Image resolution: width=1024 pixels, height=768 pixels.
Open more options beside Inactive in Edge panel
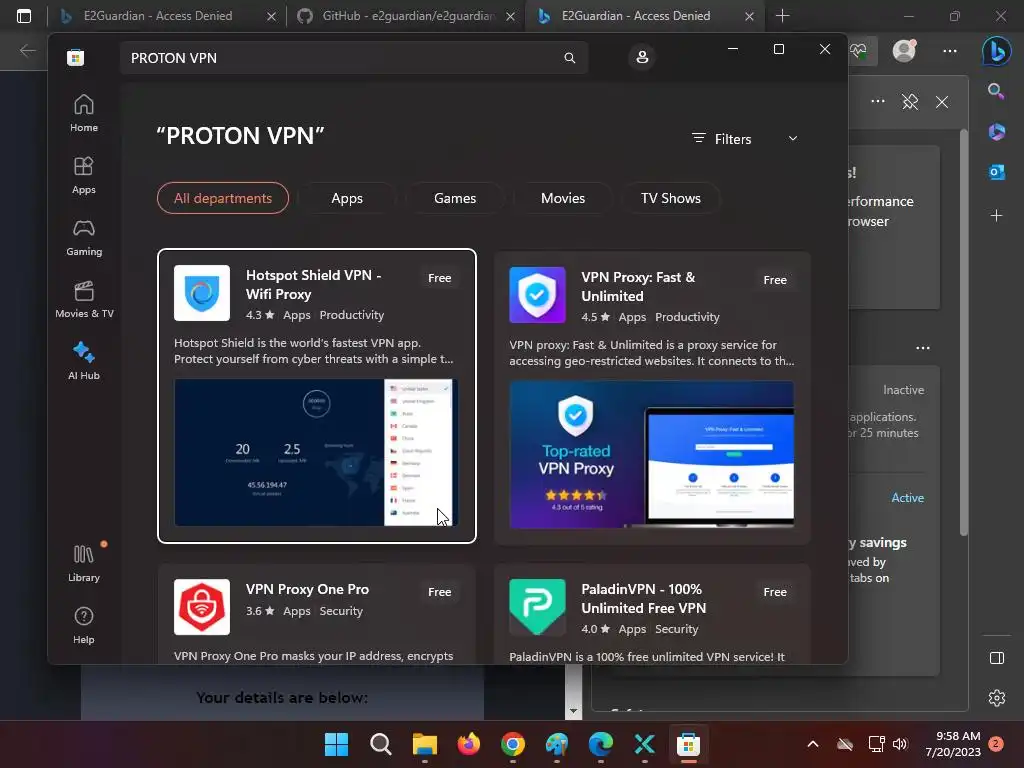[x=923, y=348]
